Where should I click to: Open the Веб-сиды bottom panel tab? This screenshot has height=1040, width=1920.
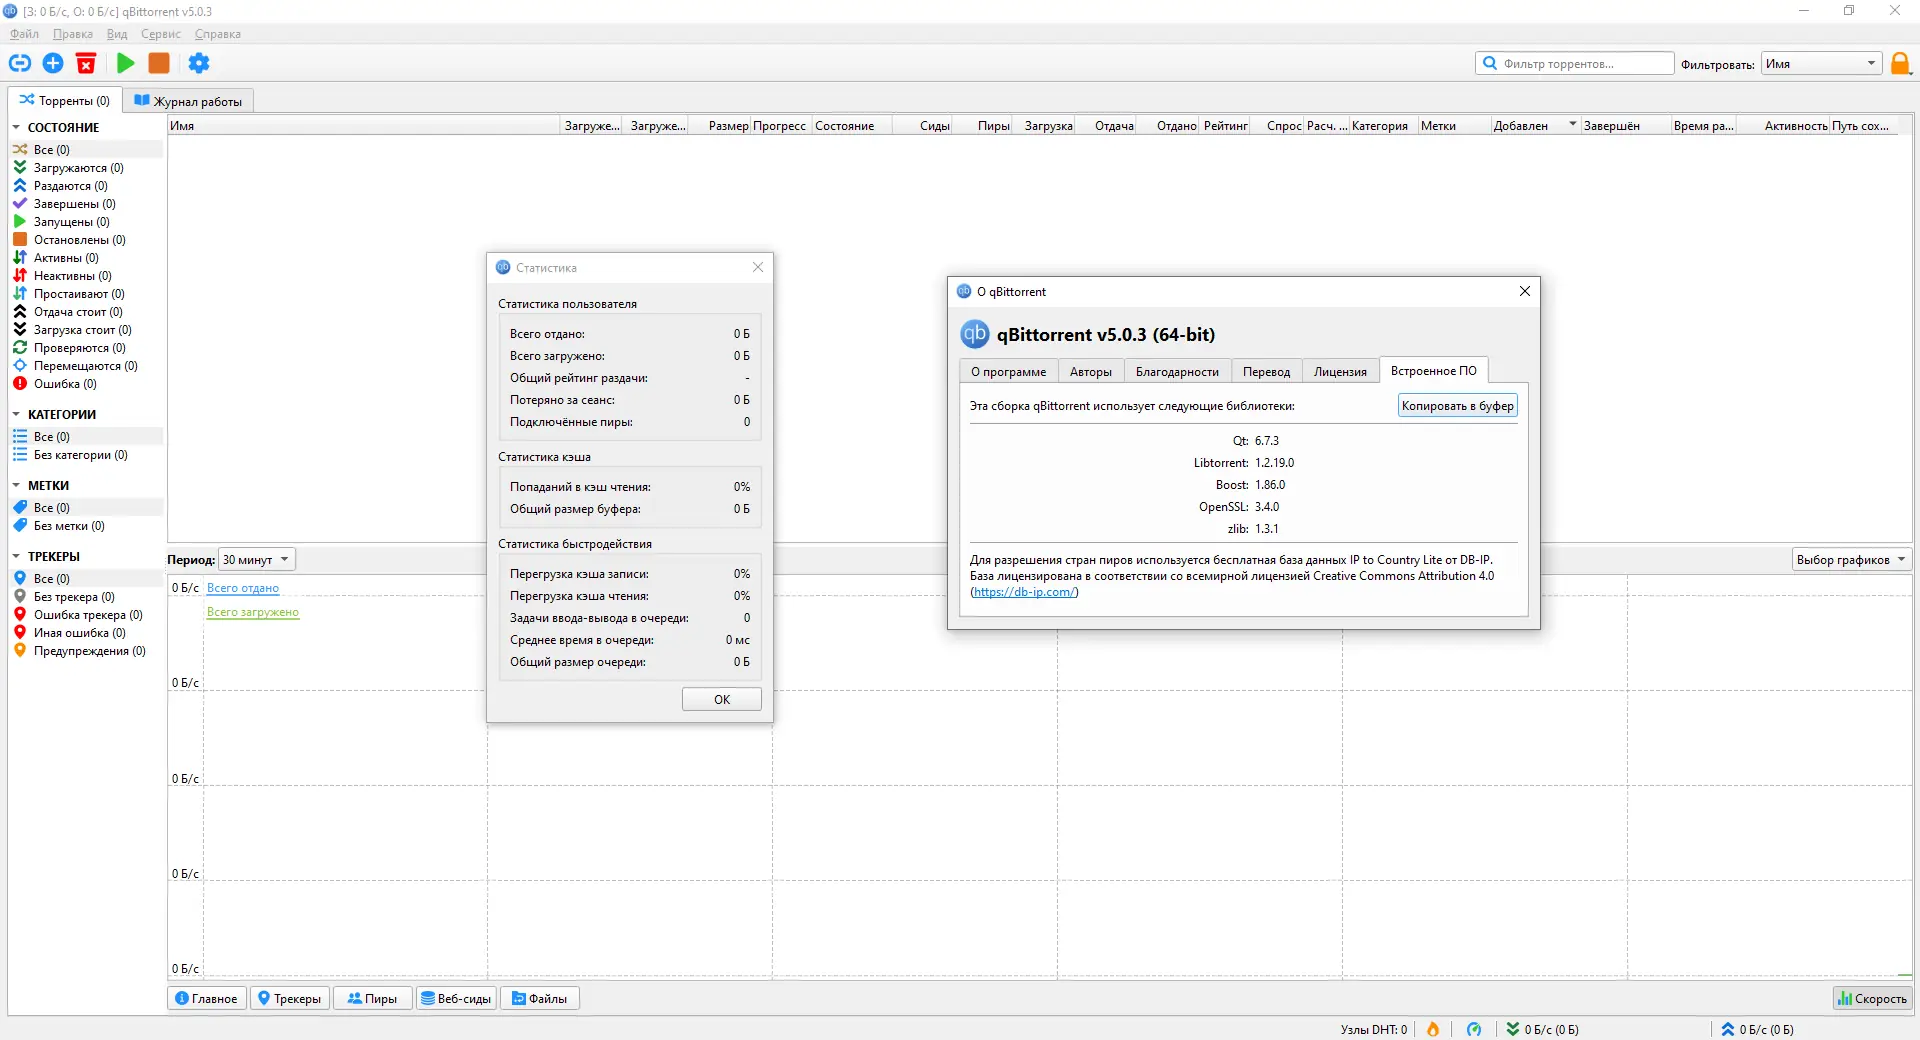(x=456, y=999)
